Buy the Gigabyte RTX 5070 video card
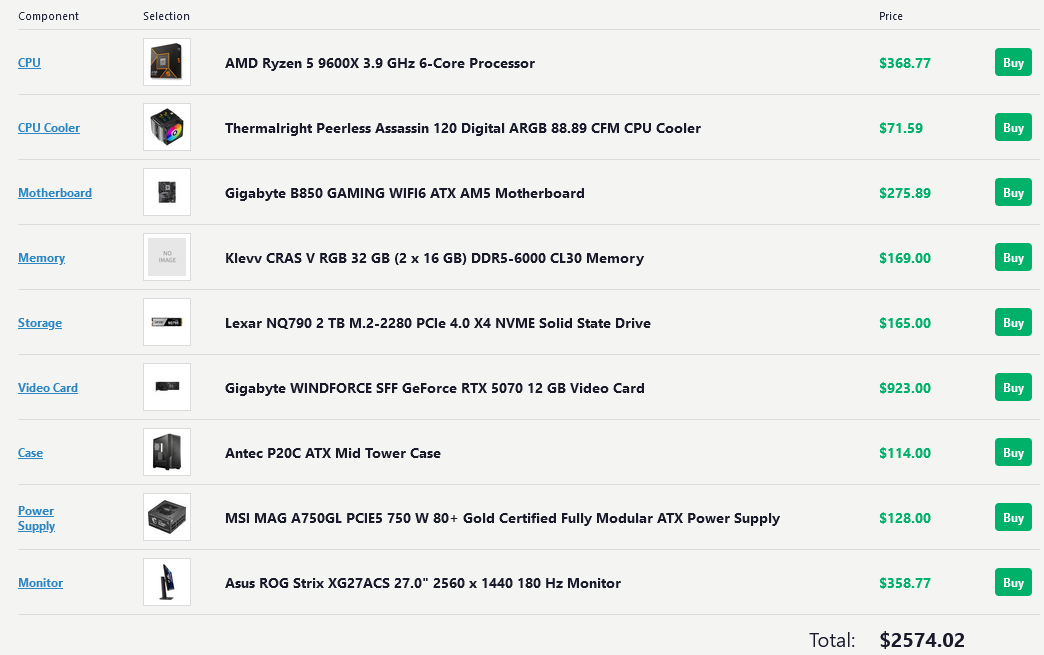The image size is (1044, 655). coord(1013,387)
